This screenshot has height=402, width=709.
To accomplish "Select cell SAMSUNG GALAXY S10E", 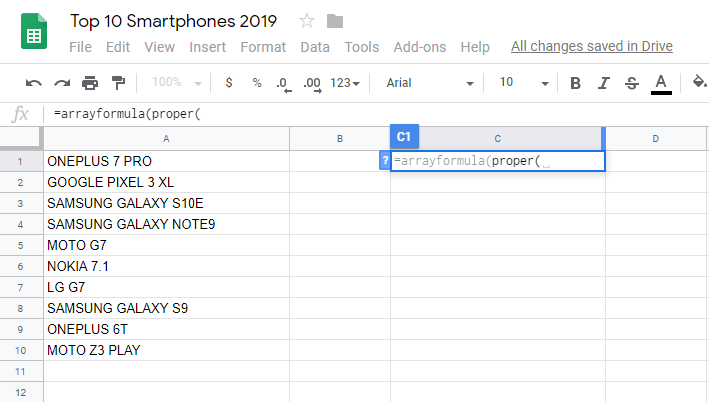I will pos(166,203).
